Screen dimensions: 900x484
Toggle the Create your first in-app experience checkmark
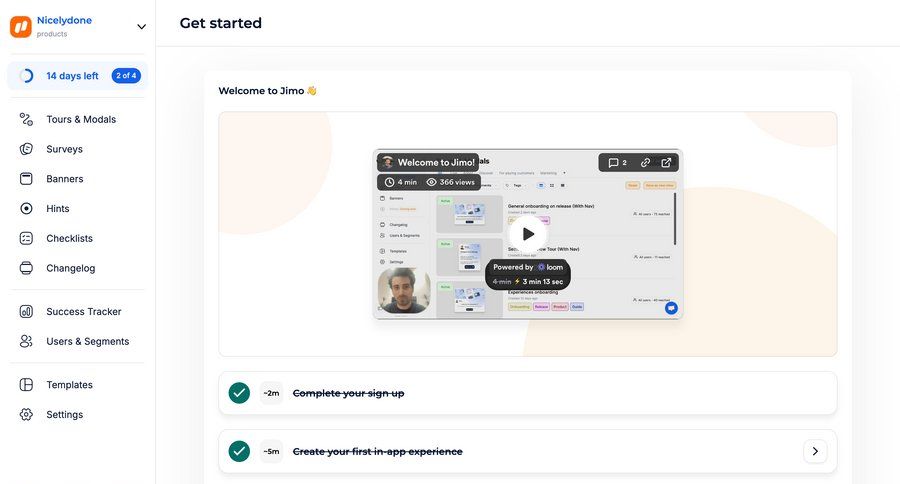(x=239, y=451)
